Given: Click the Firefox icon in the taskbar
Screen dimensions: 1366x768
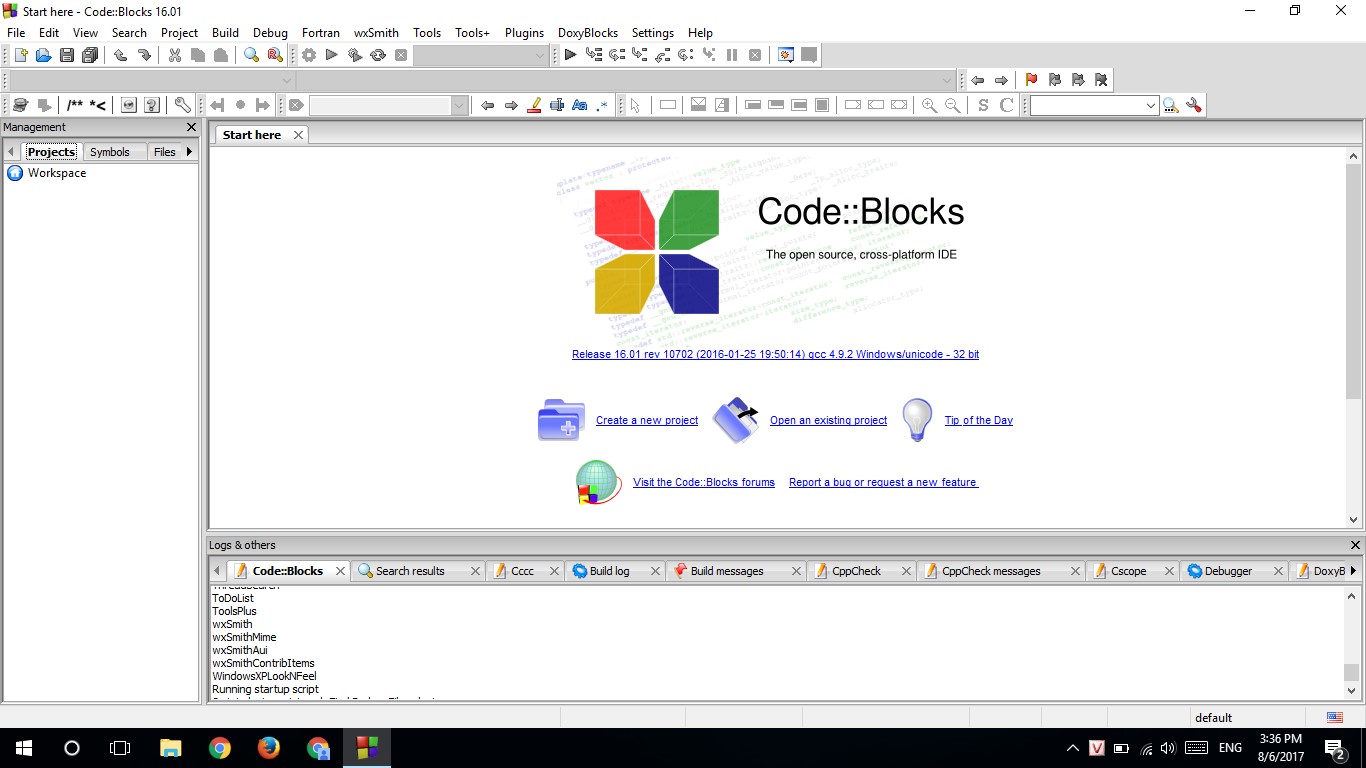Looking at the screenshot, I should (x=268, y=748).
